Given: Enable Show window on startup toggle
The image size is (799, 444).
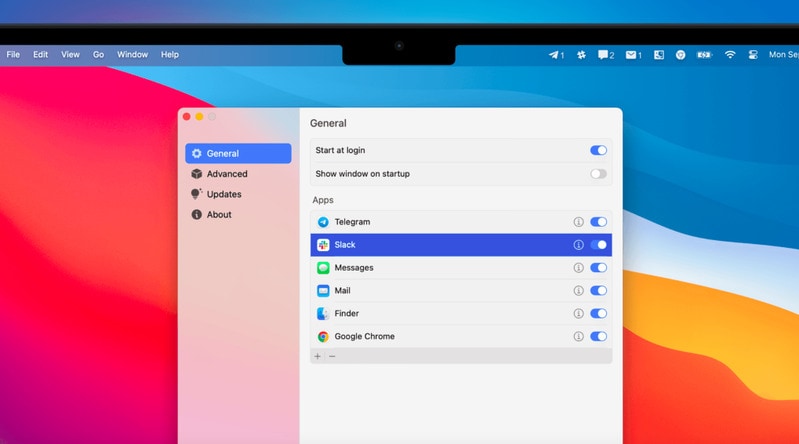Looking at the screenshot, I should (598, 174).
